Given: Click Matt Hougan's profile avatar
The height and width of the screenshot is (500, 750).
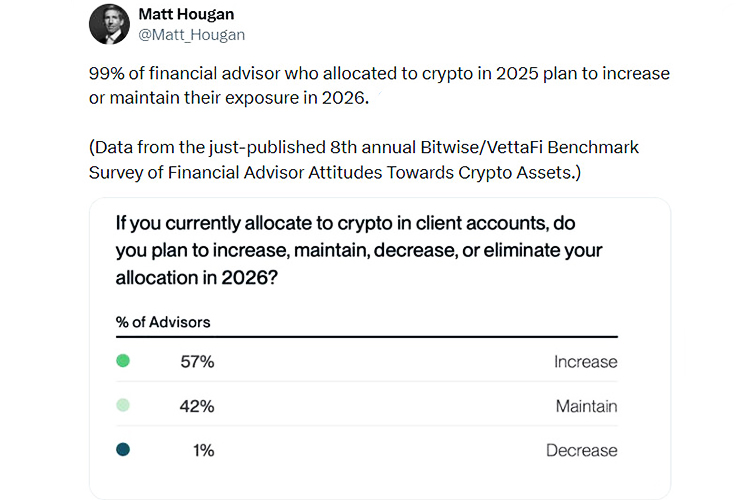Looking at the screenshot, I should pos(110,24).
